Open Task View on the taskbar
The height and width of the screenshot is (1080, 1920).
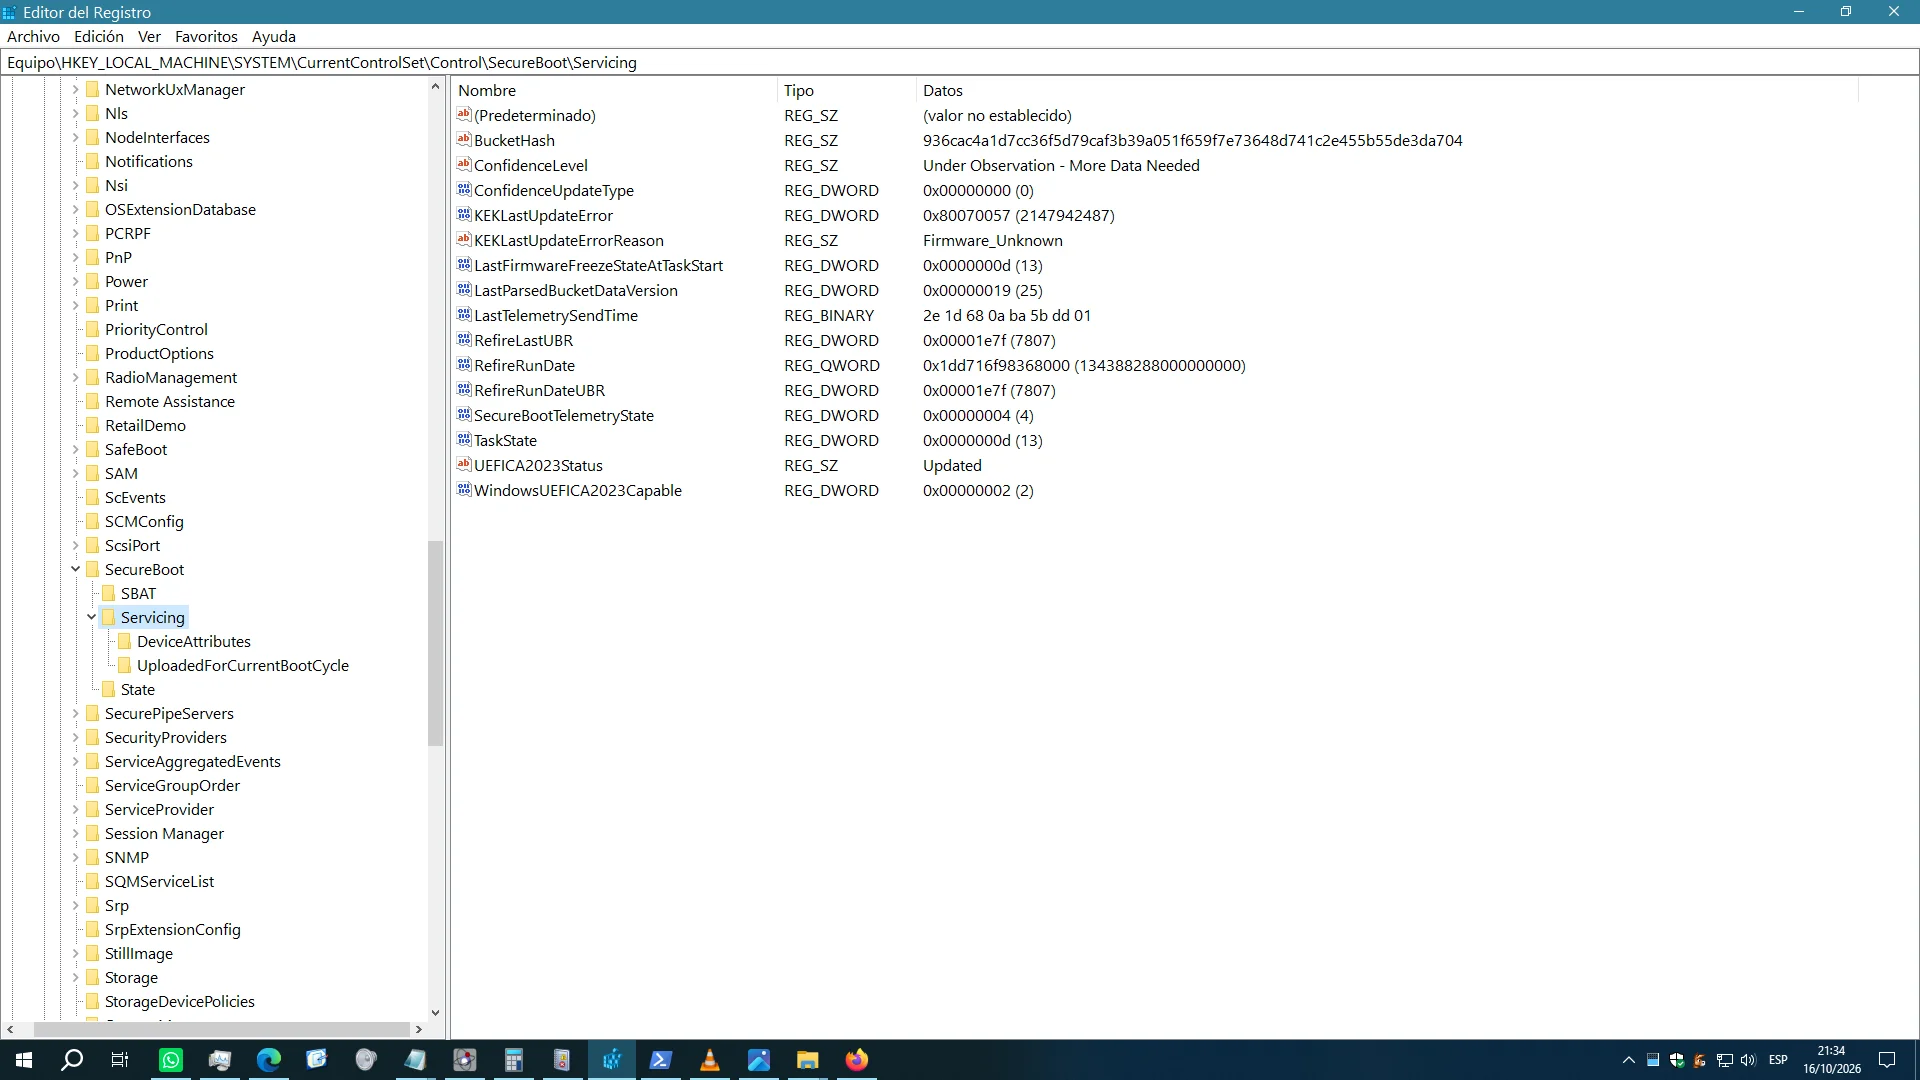click(x=120, y=1060)
